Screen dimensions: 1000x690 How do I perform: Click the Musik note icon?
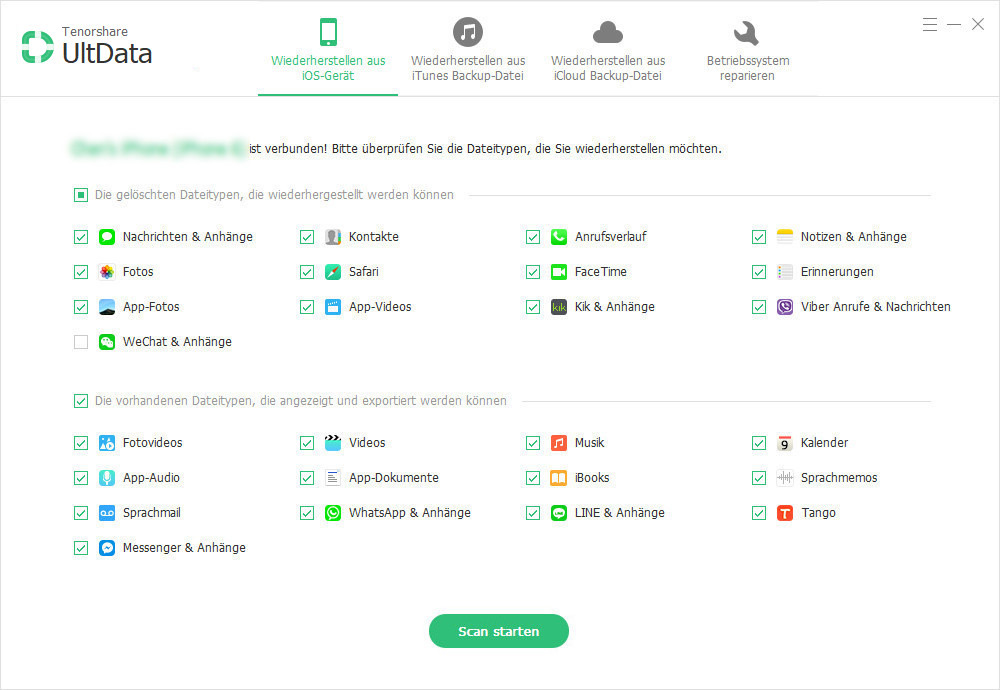click(559, 443)
